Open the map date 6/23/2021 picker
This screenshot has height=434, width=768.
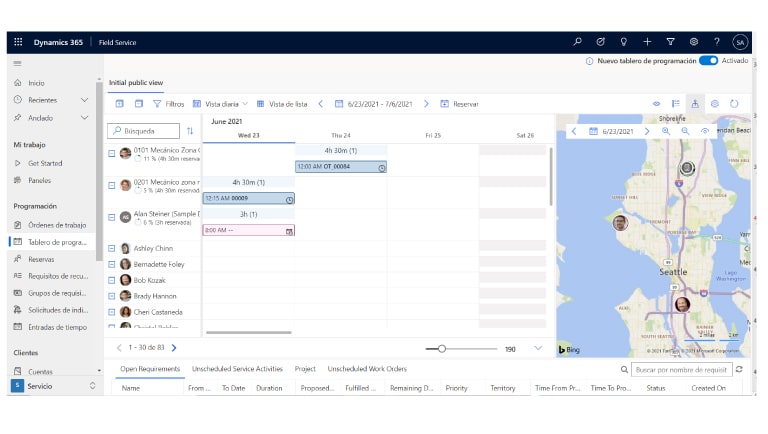611,131
